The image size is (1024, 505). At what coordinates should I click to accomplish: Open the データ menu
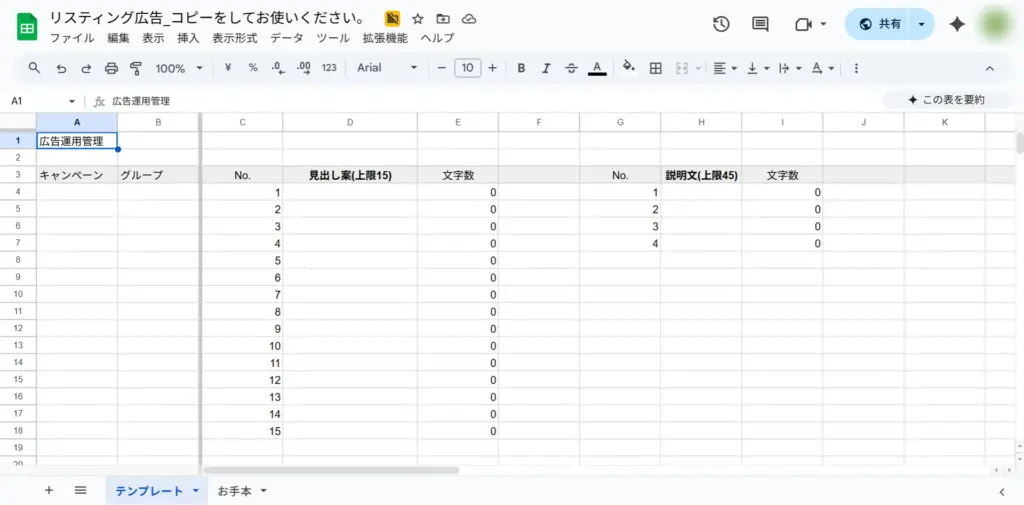[287, 38]
